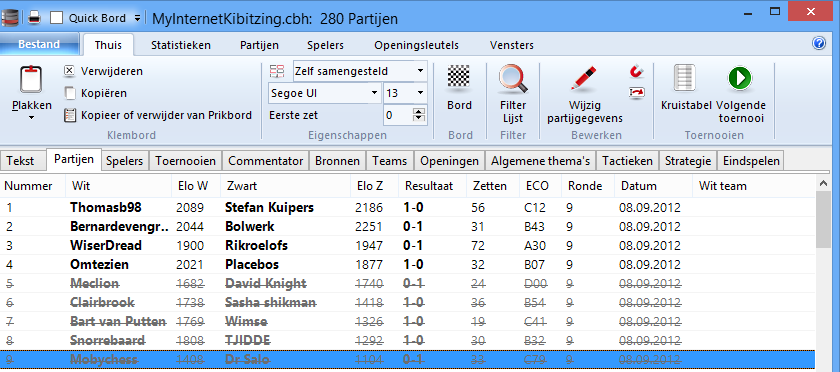
Task: Select game row with Bernardevengr..
Action: (x=407, y=227)
